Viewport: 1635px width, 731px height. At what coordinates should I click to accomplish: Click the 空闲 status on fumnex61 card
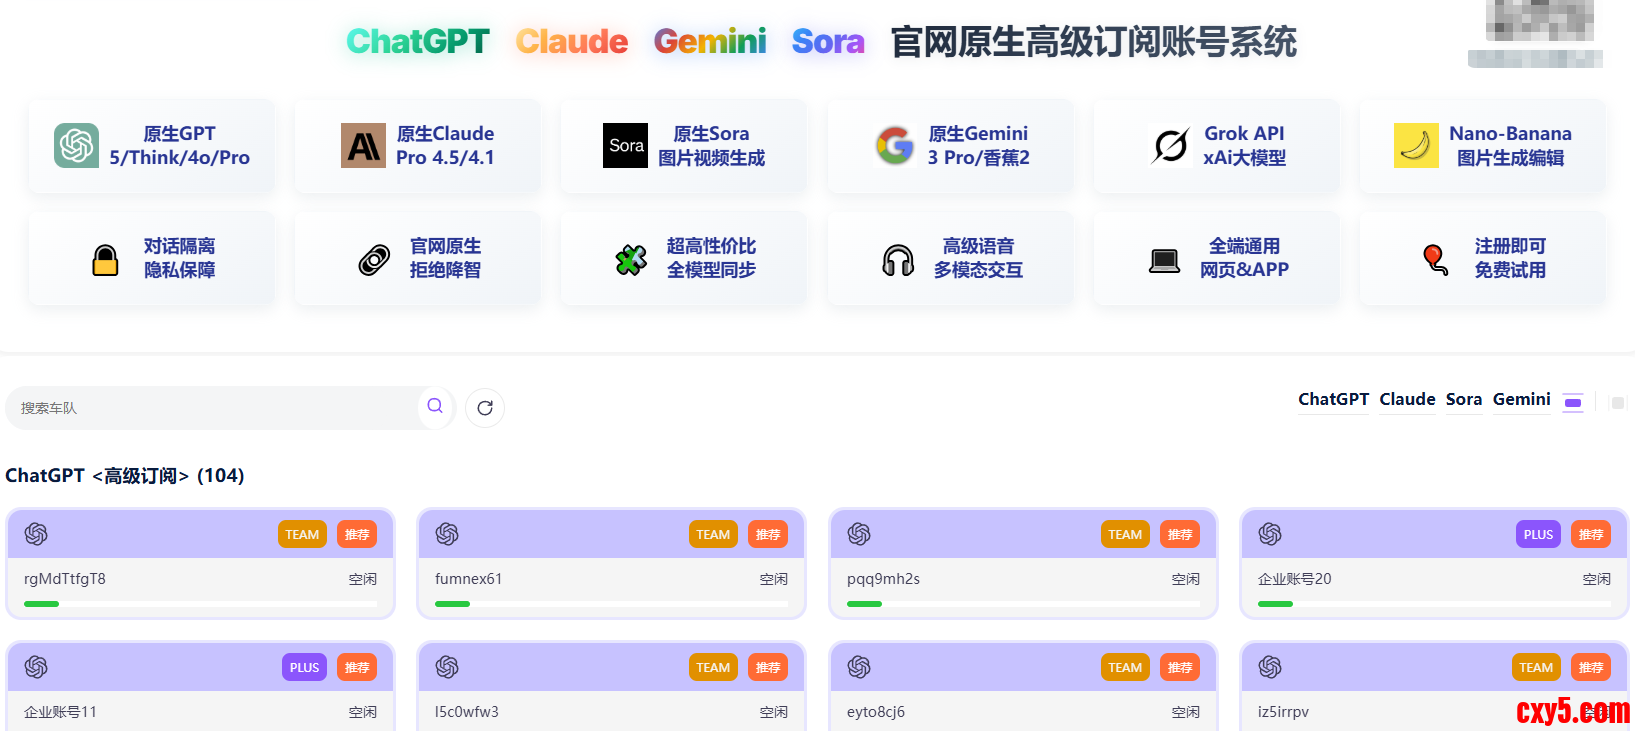click(x=774, y=579)
